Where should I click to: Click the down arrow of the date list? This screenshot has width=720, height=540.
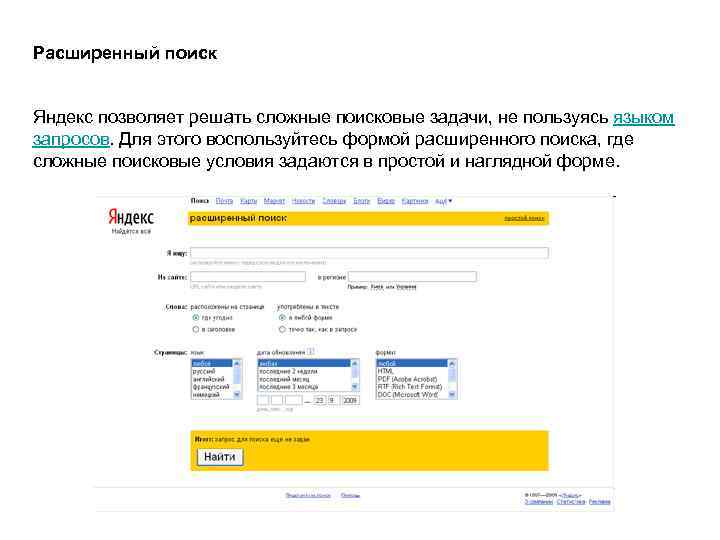pos(354,387)
